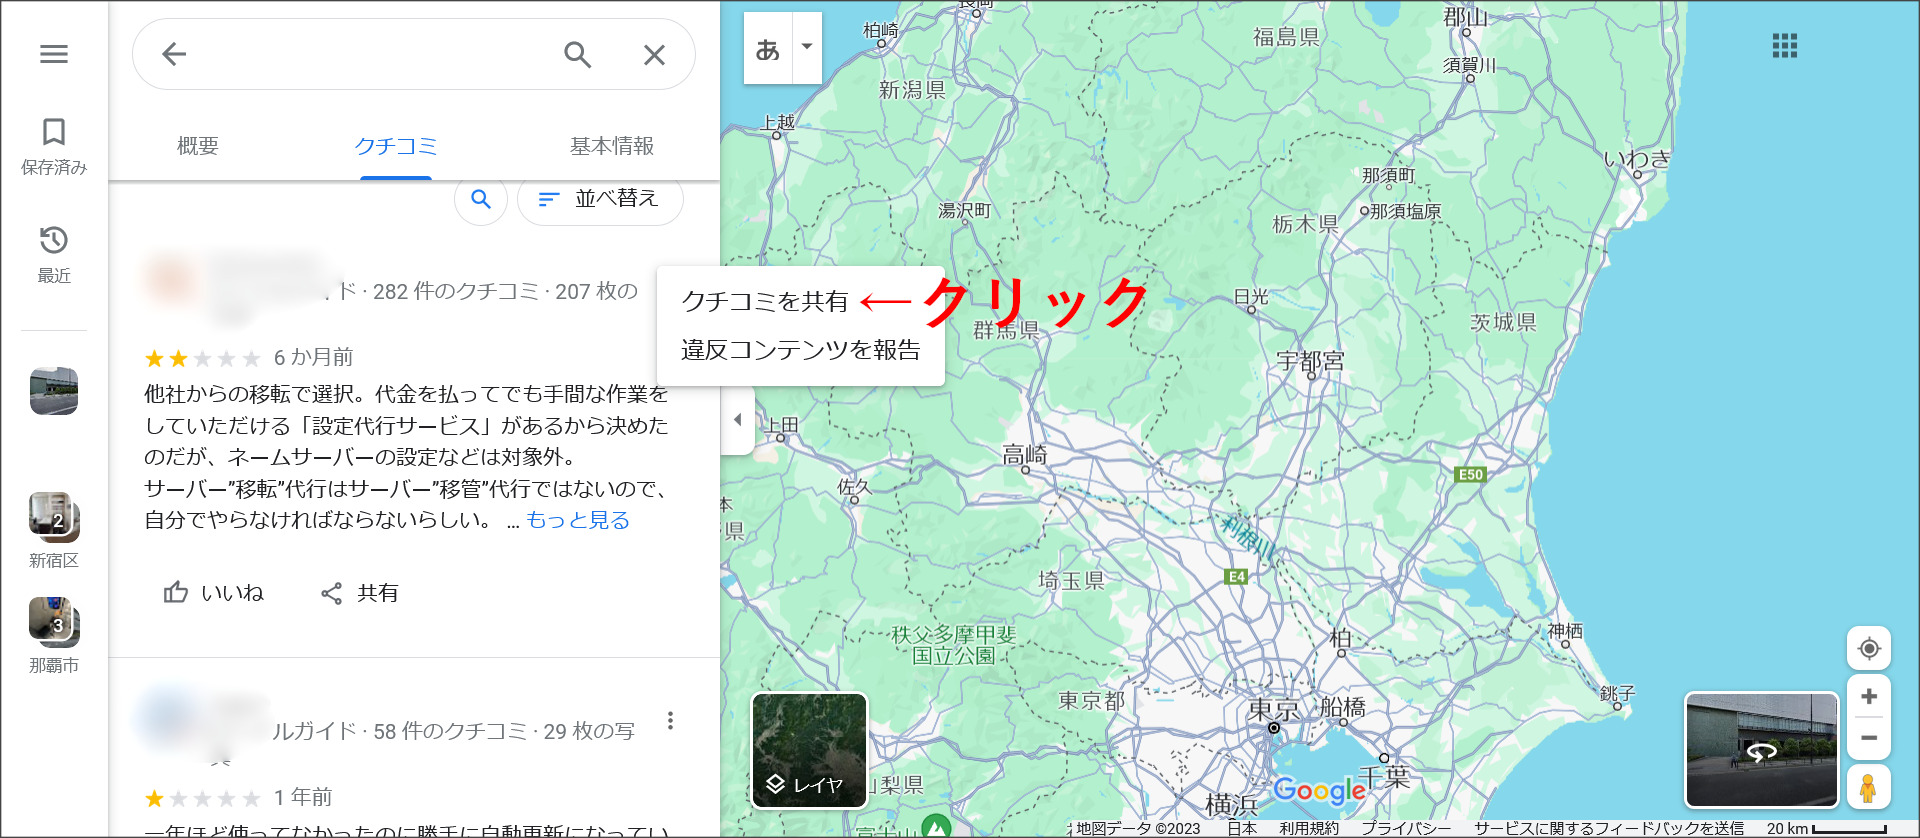
Task: Select the Street View pegman icon
Action: coord(1868,787)
